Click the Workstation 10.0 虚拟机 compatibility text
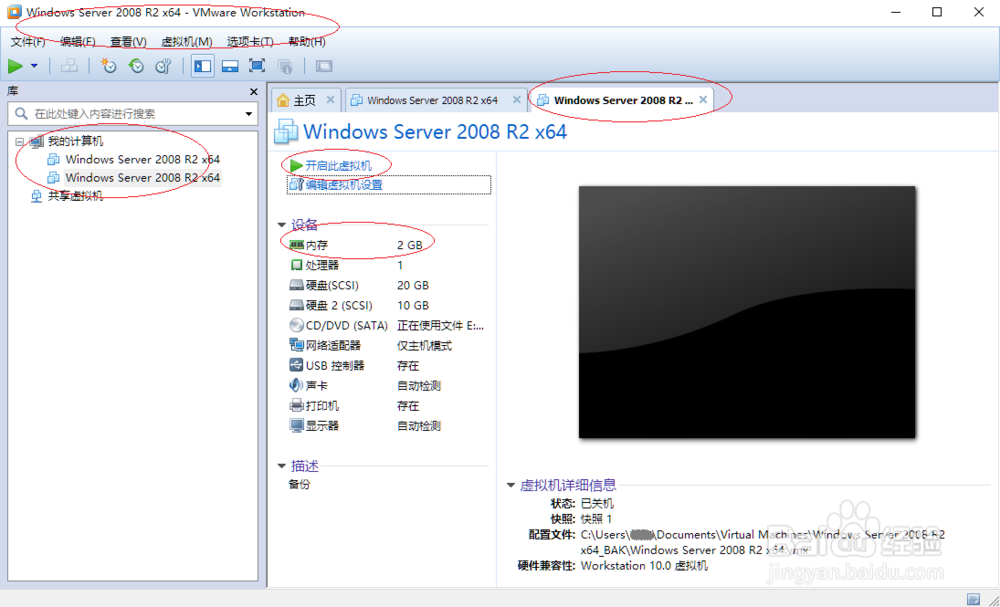 [643, 566]
